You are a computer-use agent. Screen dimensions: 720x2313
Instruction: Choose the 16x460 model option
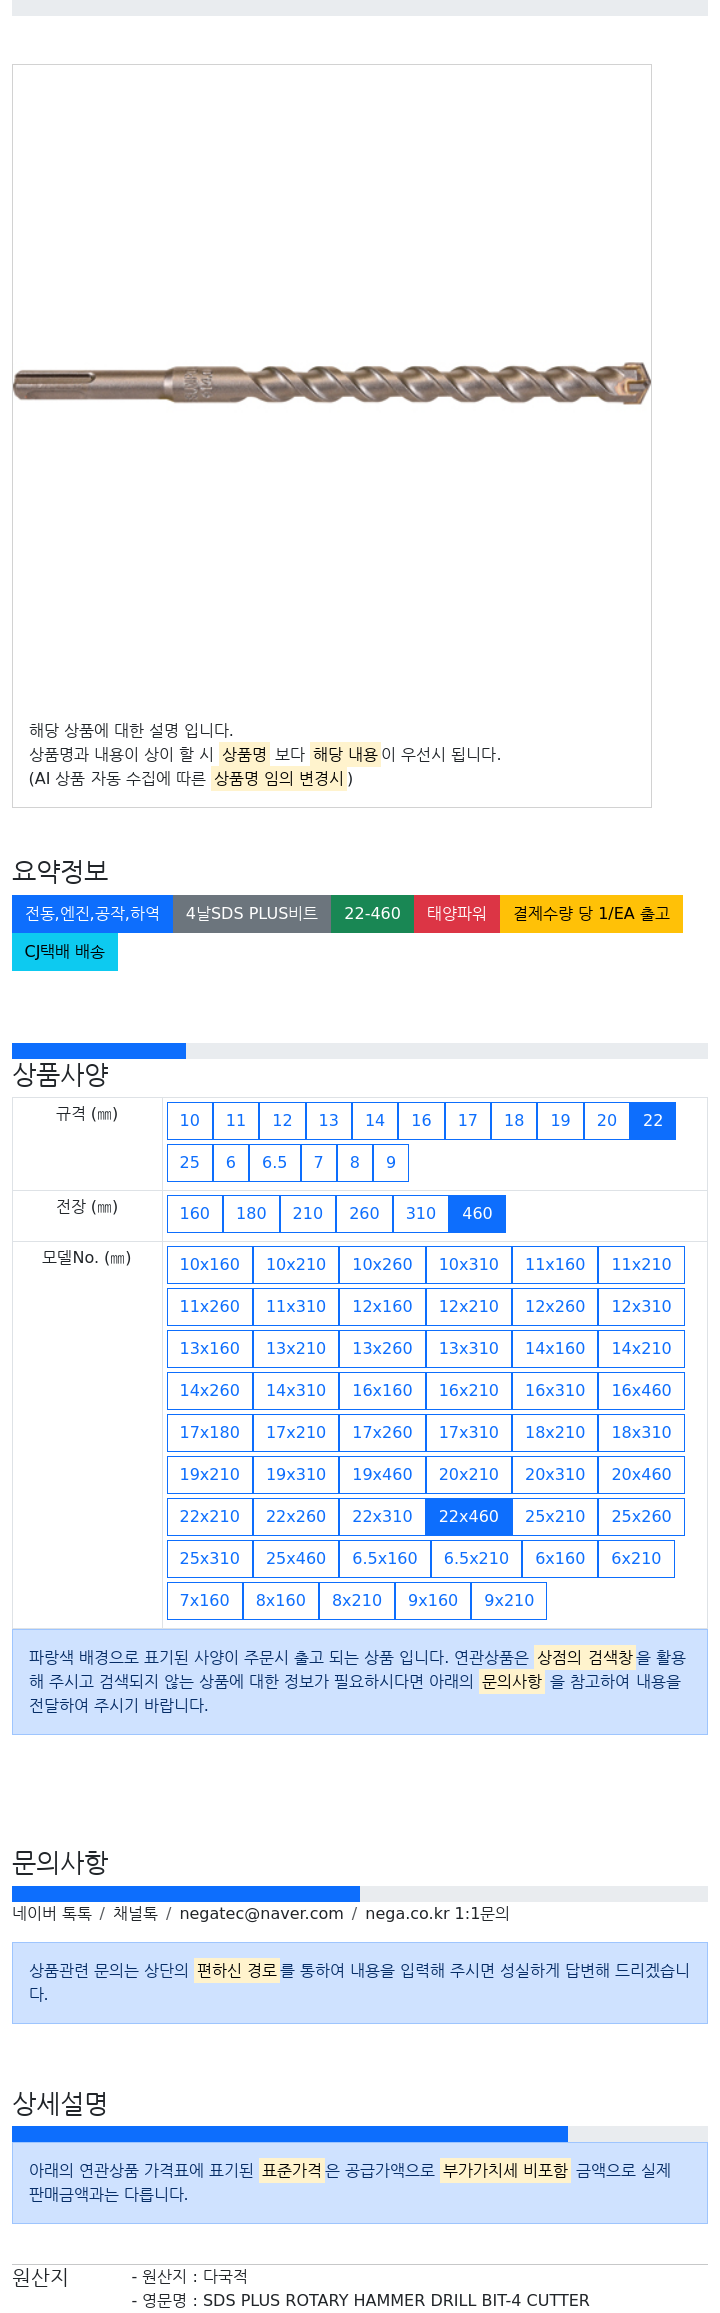[641, 1390]
